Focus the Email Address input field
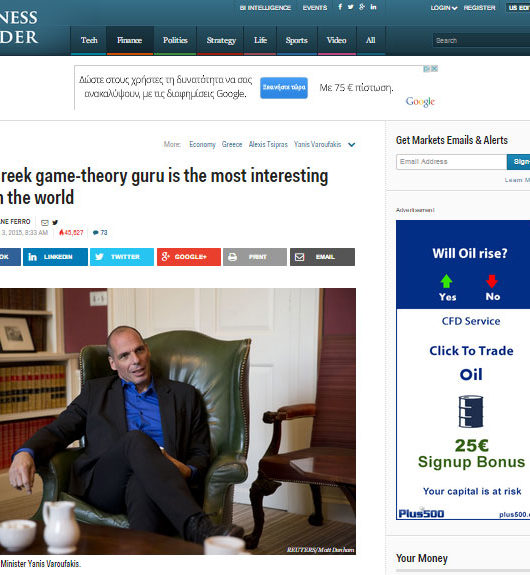This screenshot has width=530, height=575. [x=452, y=162]
